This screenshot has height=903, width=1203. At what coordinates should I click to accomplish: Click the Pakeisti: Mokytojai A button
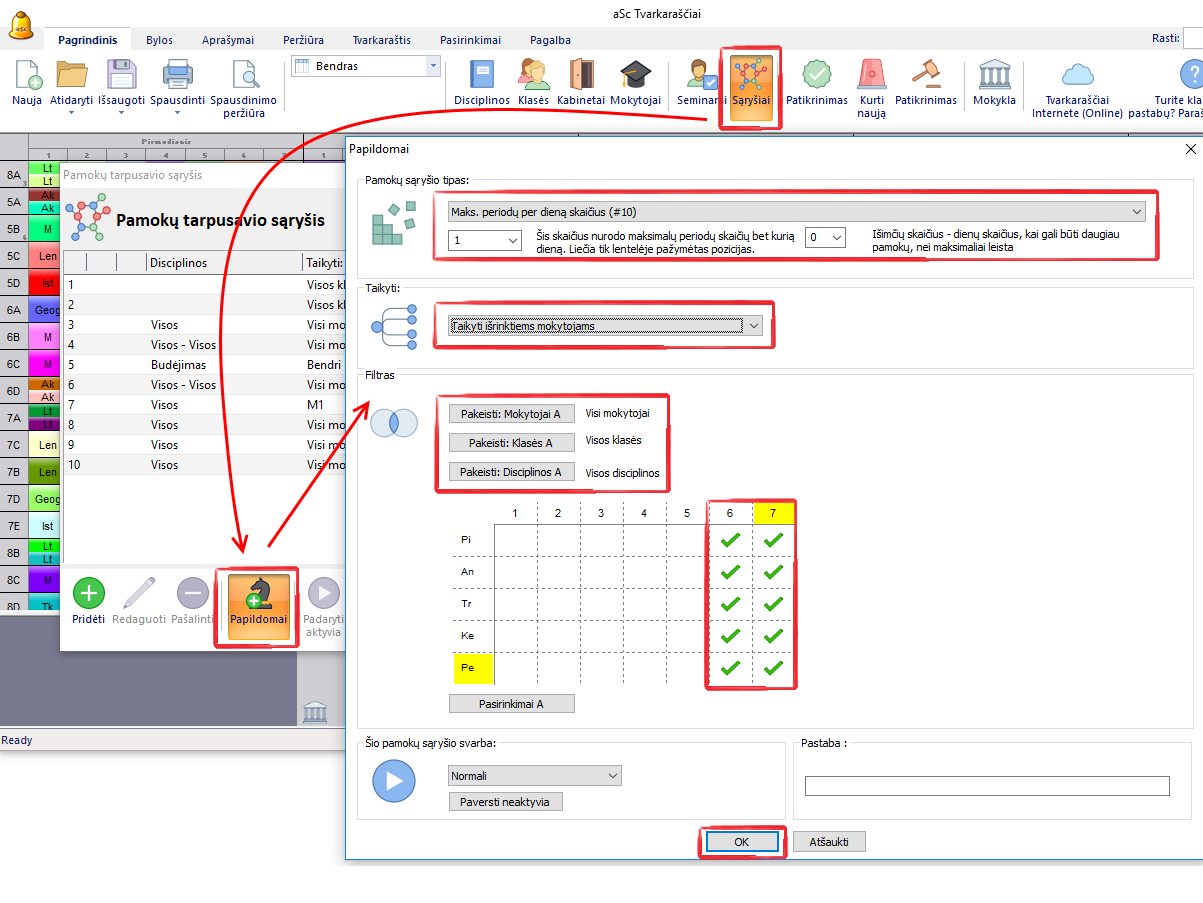[511, 414]
